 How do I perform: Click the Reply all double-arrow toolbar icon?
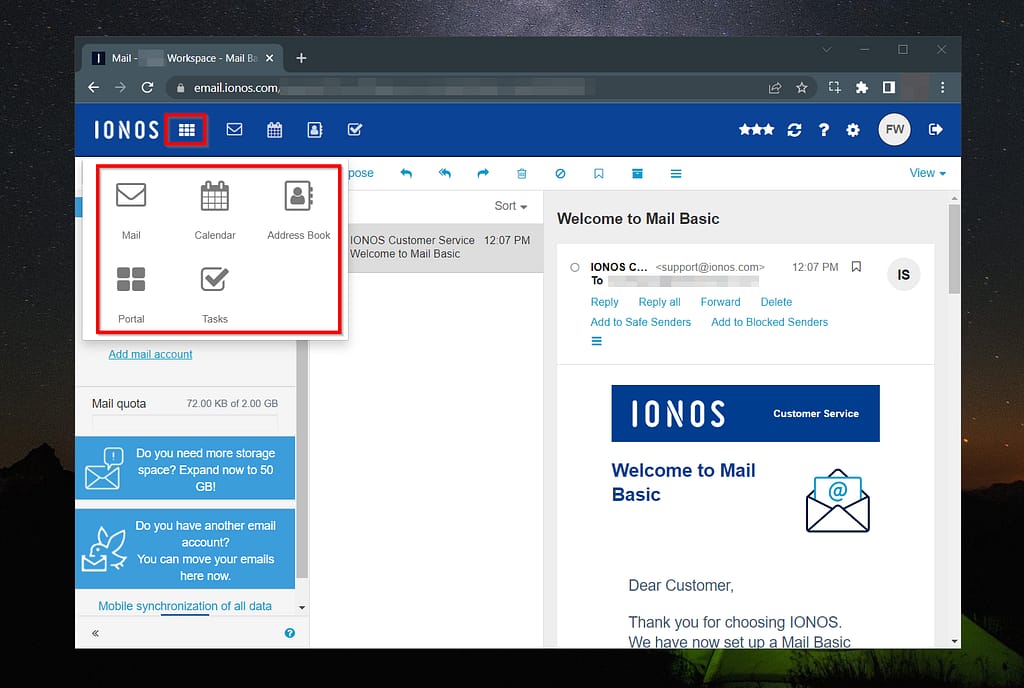coord(445,174)
